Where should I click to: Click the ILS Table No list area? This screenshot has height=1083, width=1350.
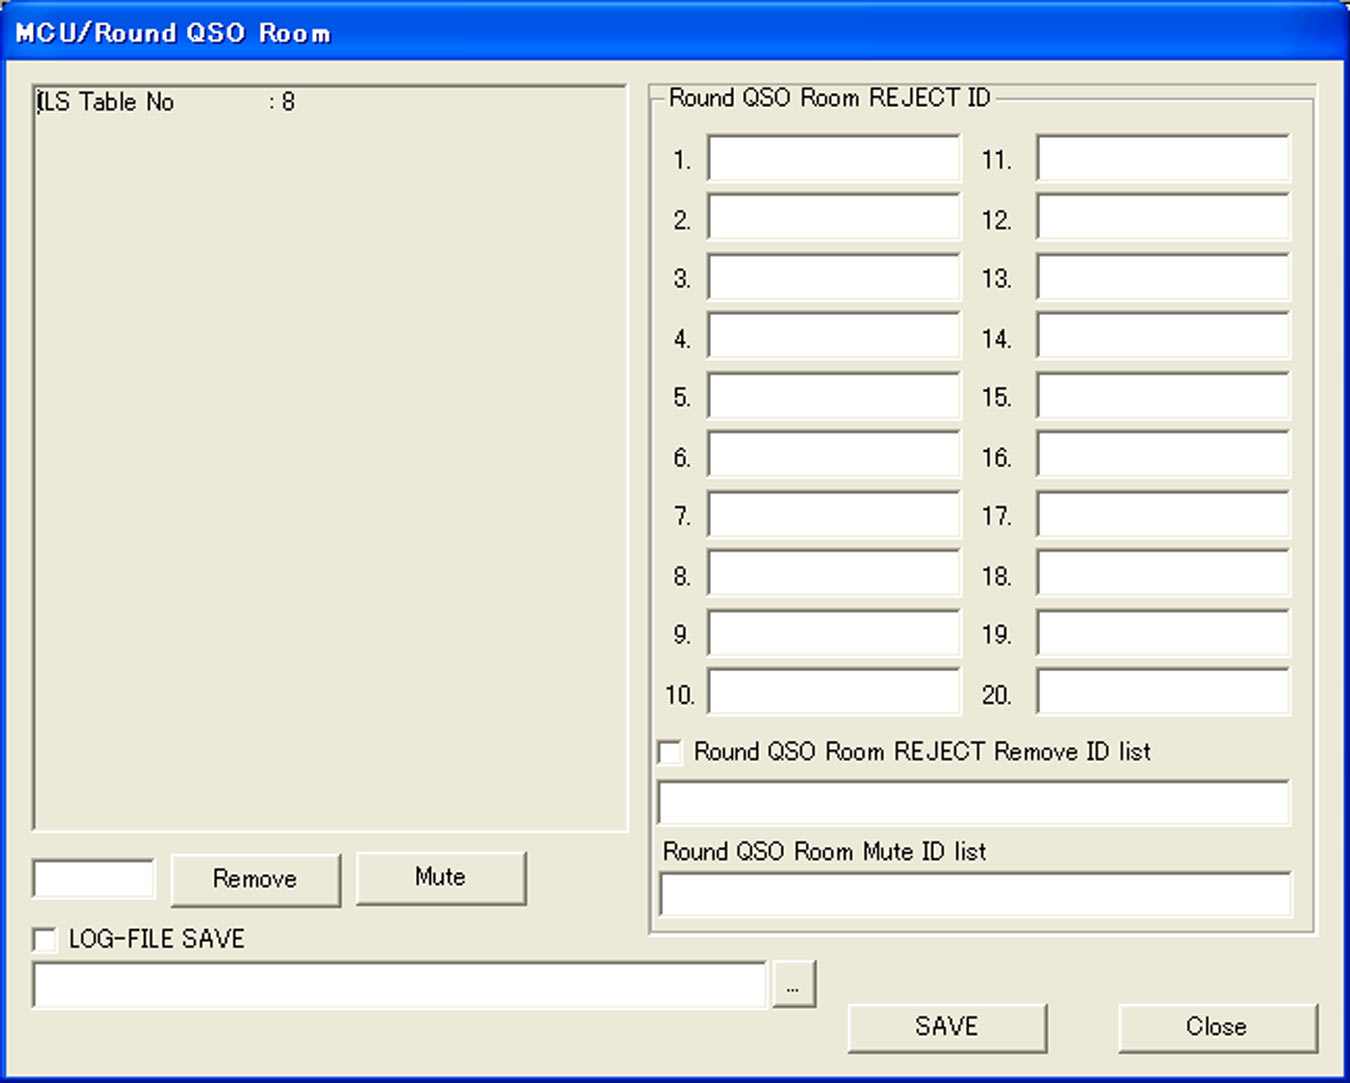click(330, 458)
